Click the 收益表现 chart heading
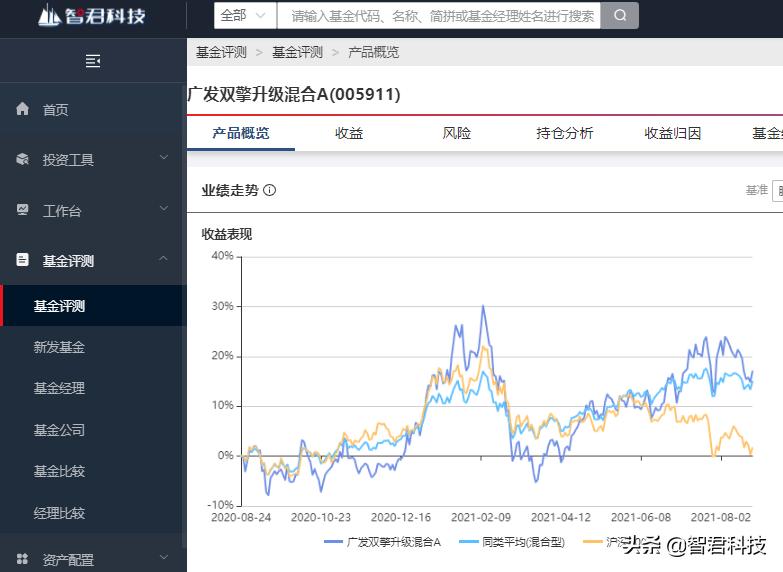This screenshot has height=572, width=783. (227, 234)
